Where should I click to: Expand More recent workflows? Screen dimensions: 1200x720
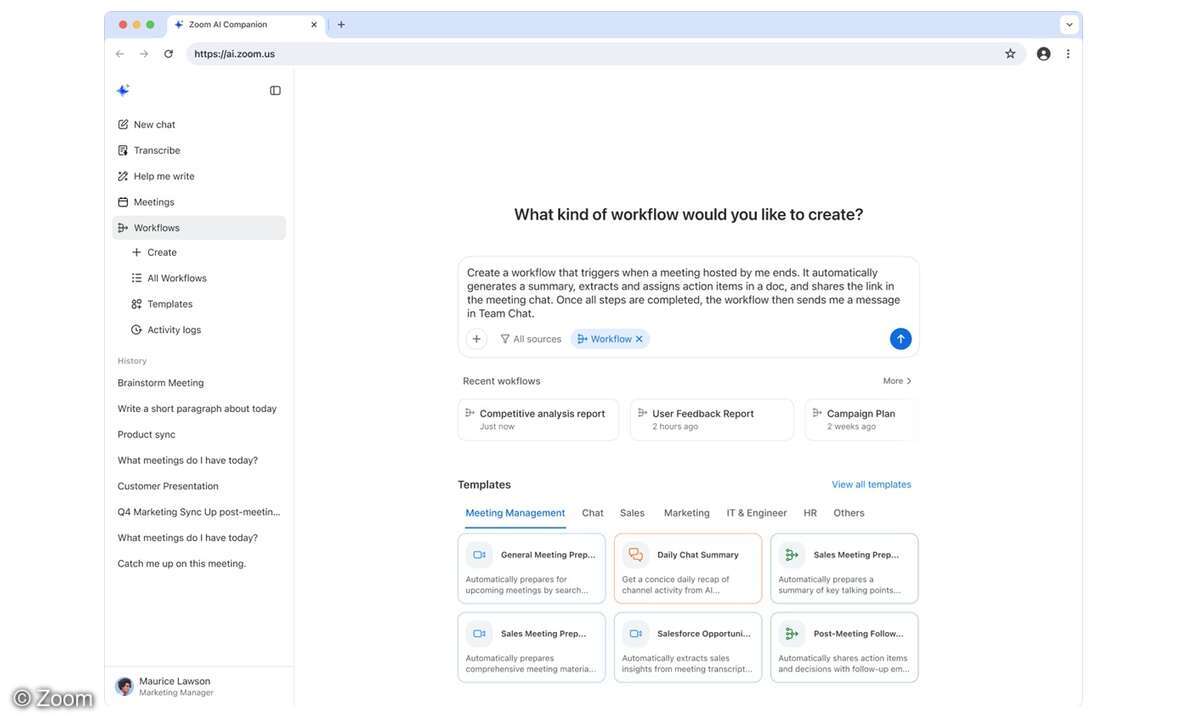897,381
